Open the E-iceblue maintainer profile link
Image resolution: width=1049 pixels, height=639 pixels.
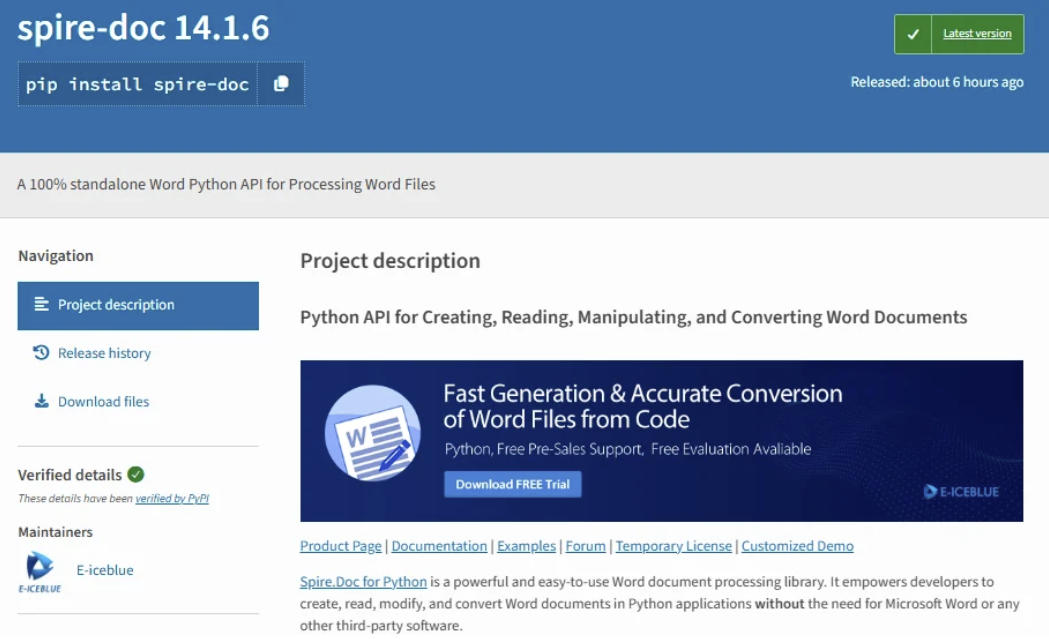coord(105,570)
